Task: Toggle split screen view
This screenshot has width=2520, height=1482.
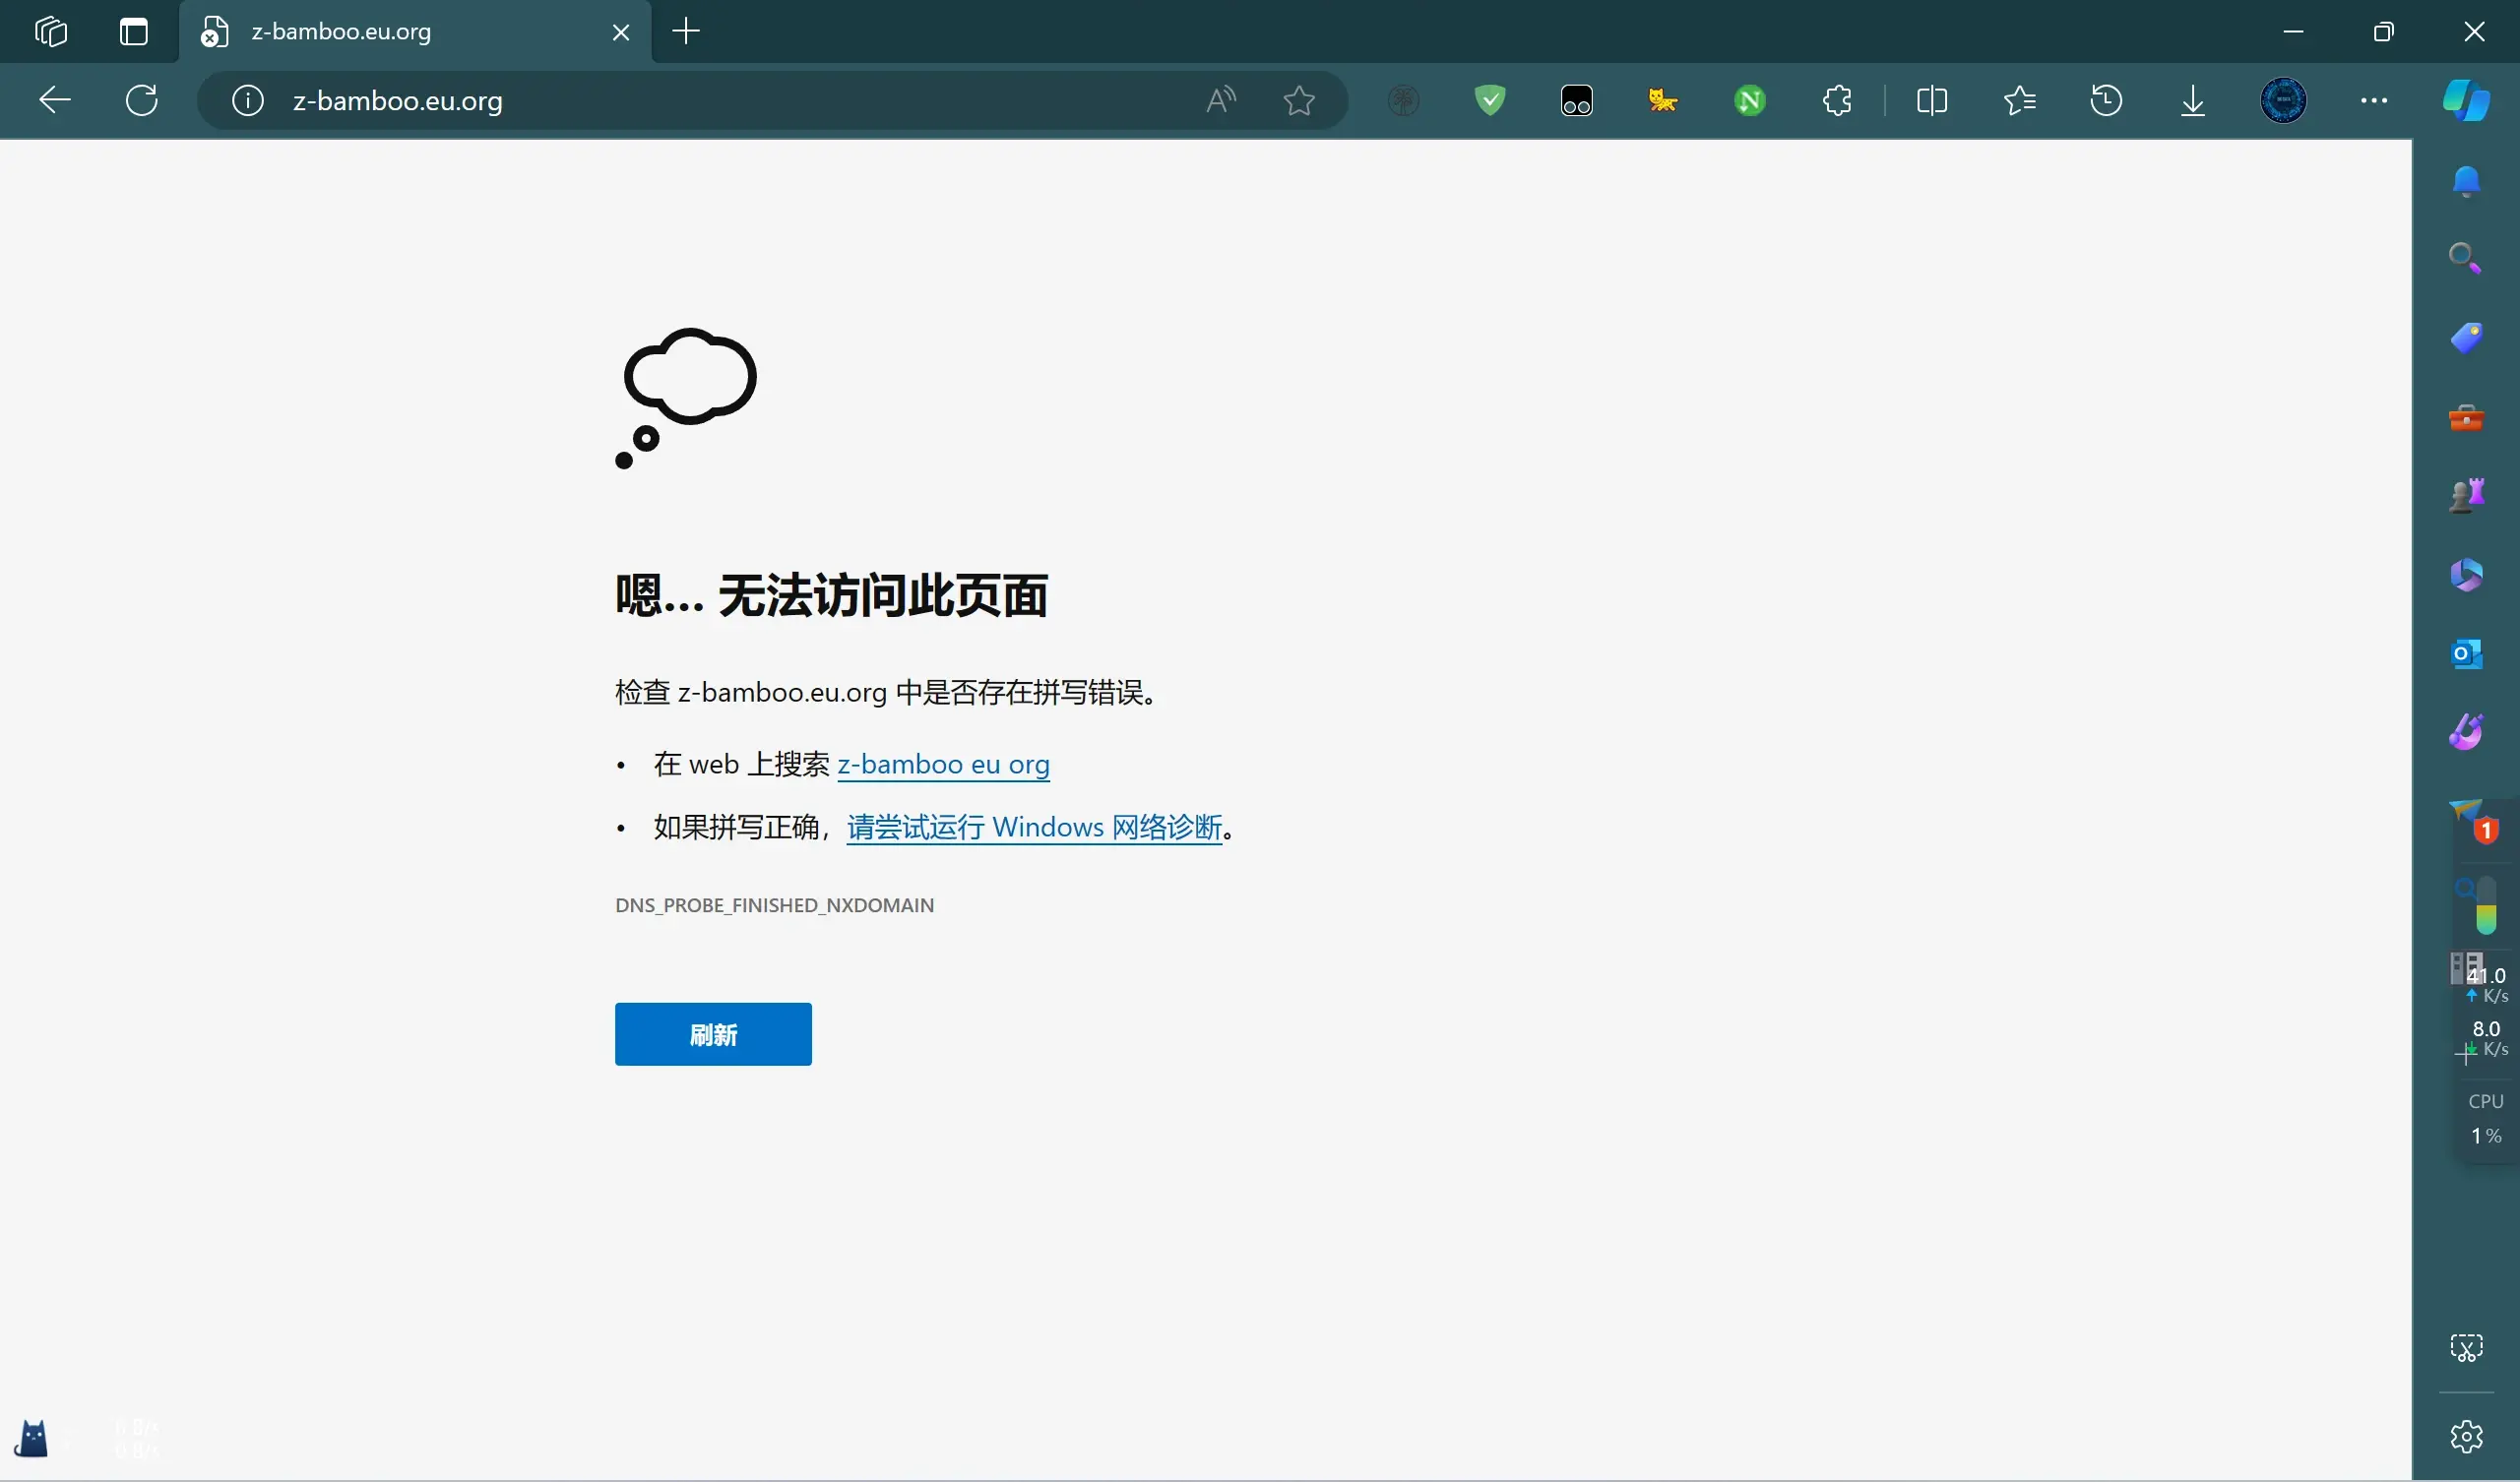Action: pyautogui.click(x=1932, y=100)
